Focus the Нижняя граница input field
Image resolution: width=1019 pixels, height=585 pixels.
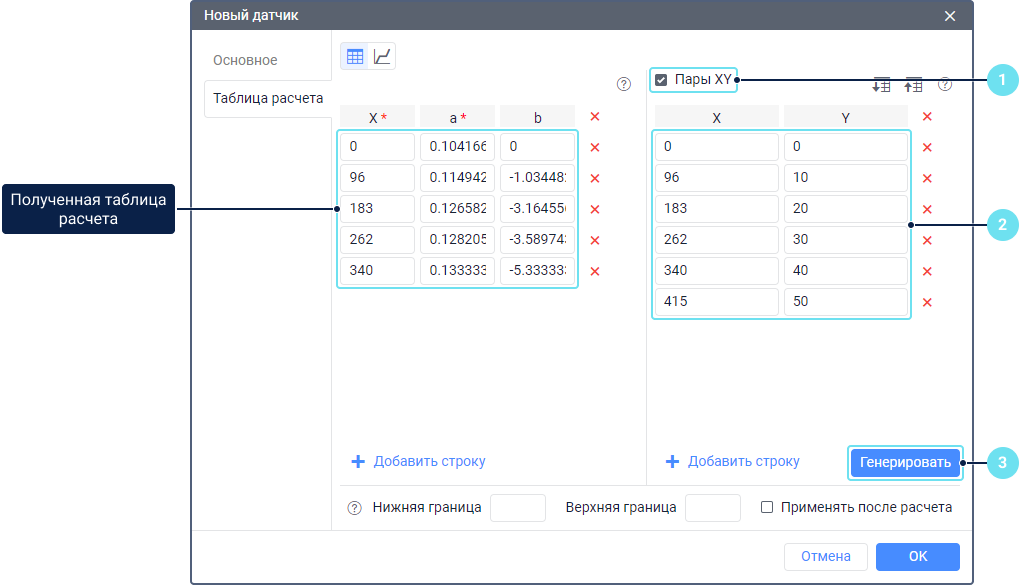518,508
